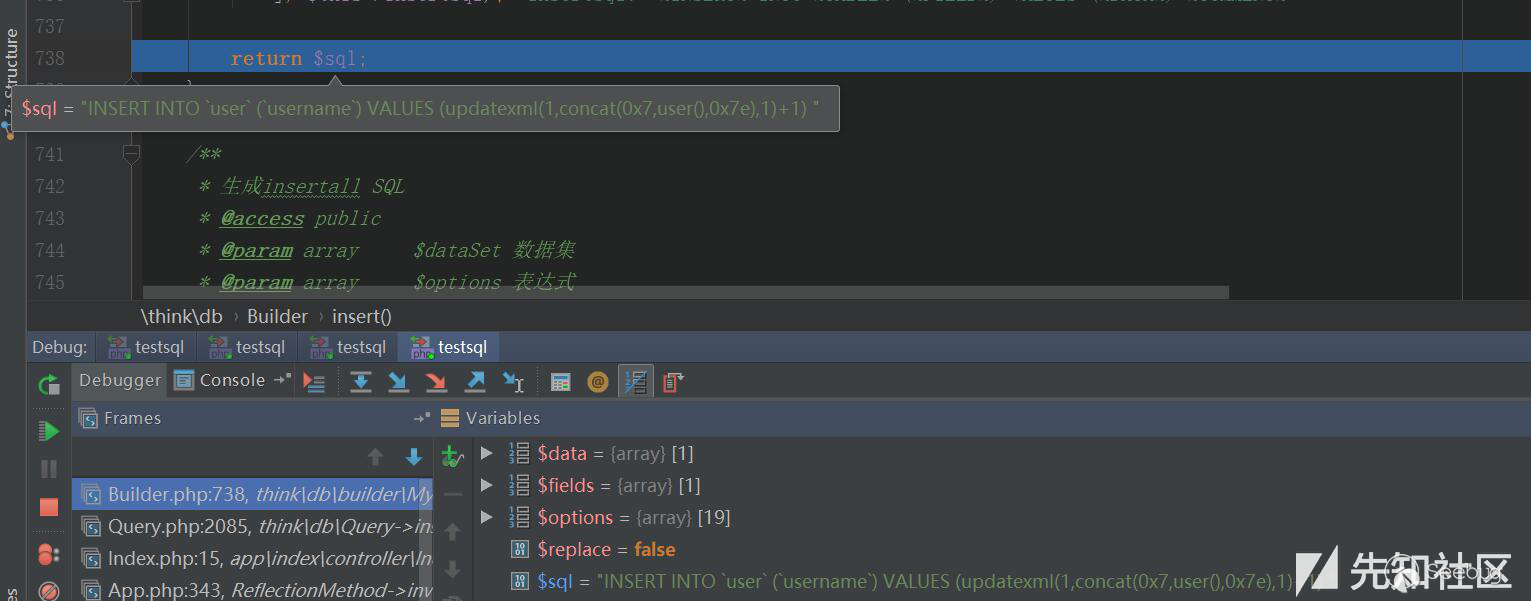
Task: Click the Step Out icon
Action: tap(475, 381)
